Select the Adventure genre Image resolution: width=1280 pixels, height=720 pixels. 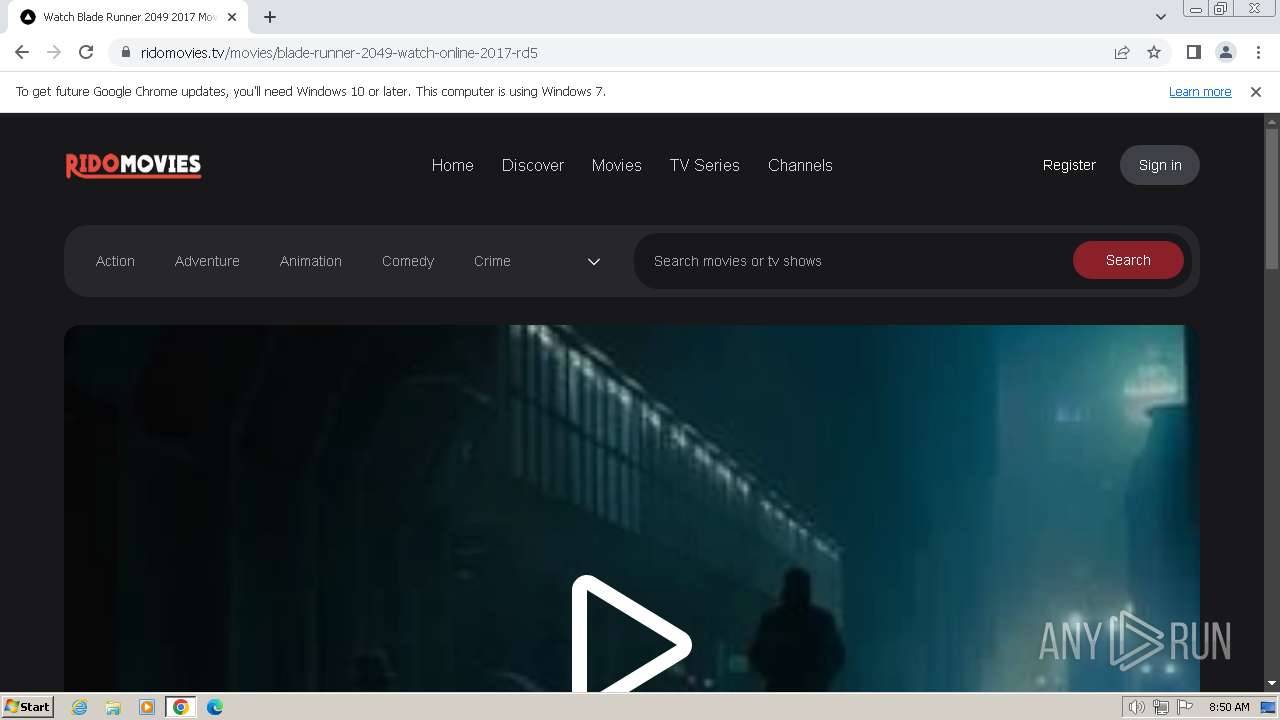click(x=207, y=261)
